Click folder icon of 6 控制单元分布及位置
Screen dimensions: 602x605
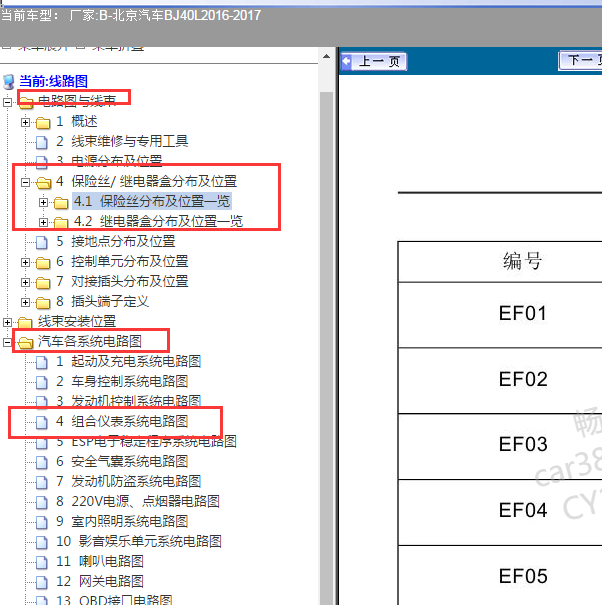pos(43,262)
